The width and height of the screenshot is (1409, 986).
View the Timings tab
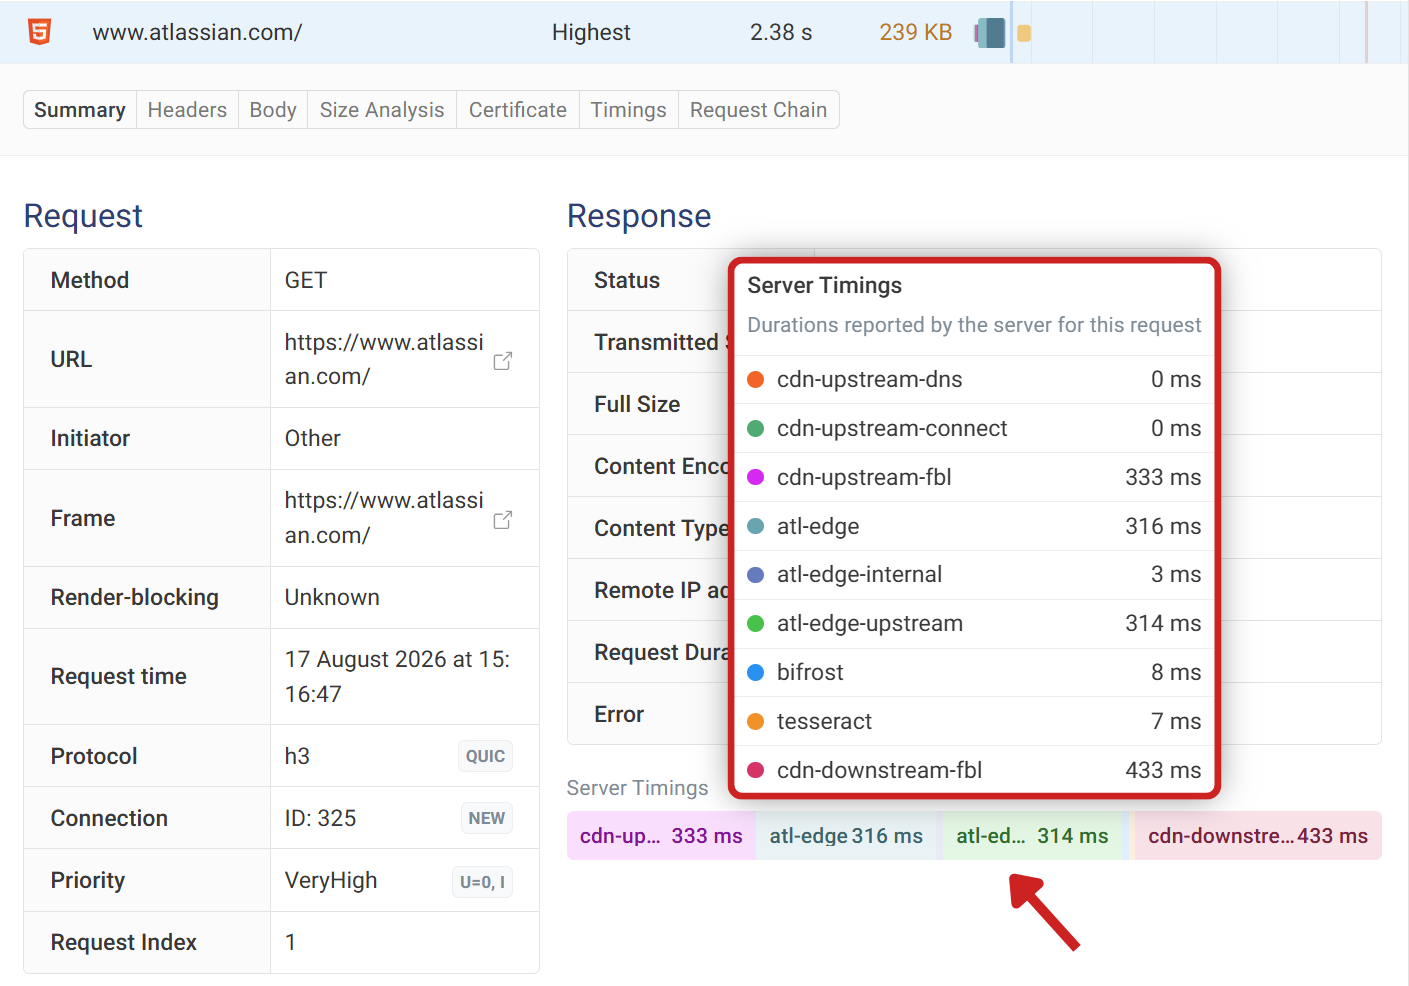628,110
